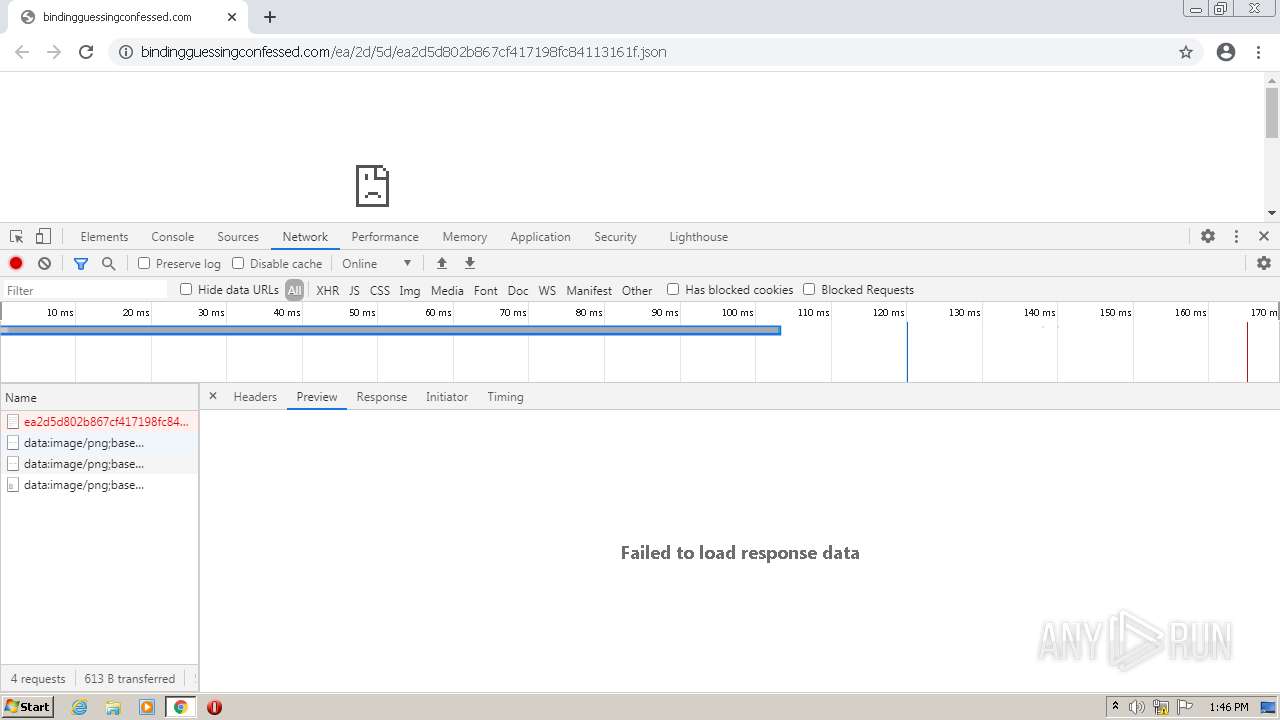
Task: Import HAR file upload arrow
Action: point(441,263)
